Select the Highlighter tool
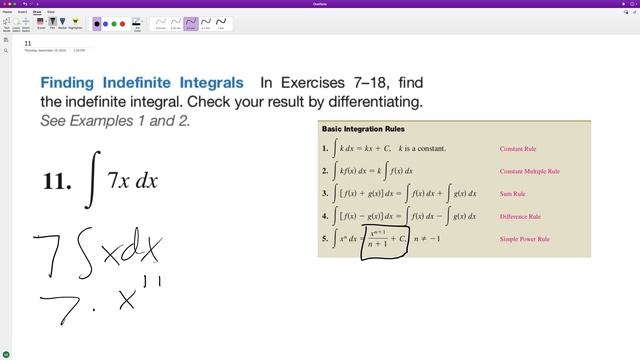 click(75, 23)
